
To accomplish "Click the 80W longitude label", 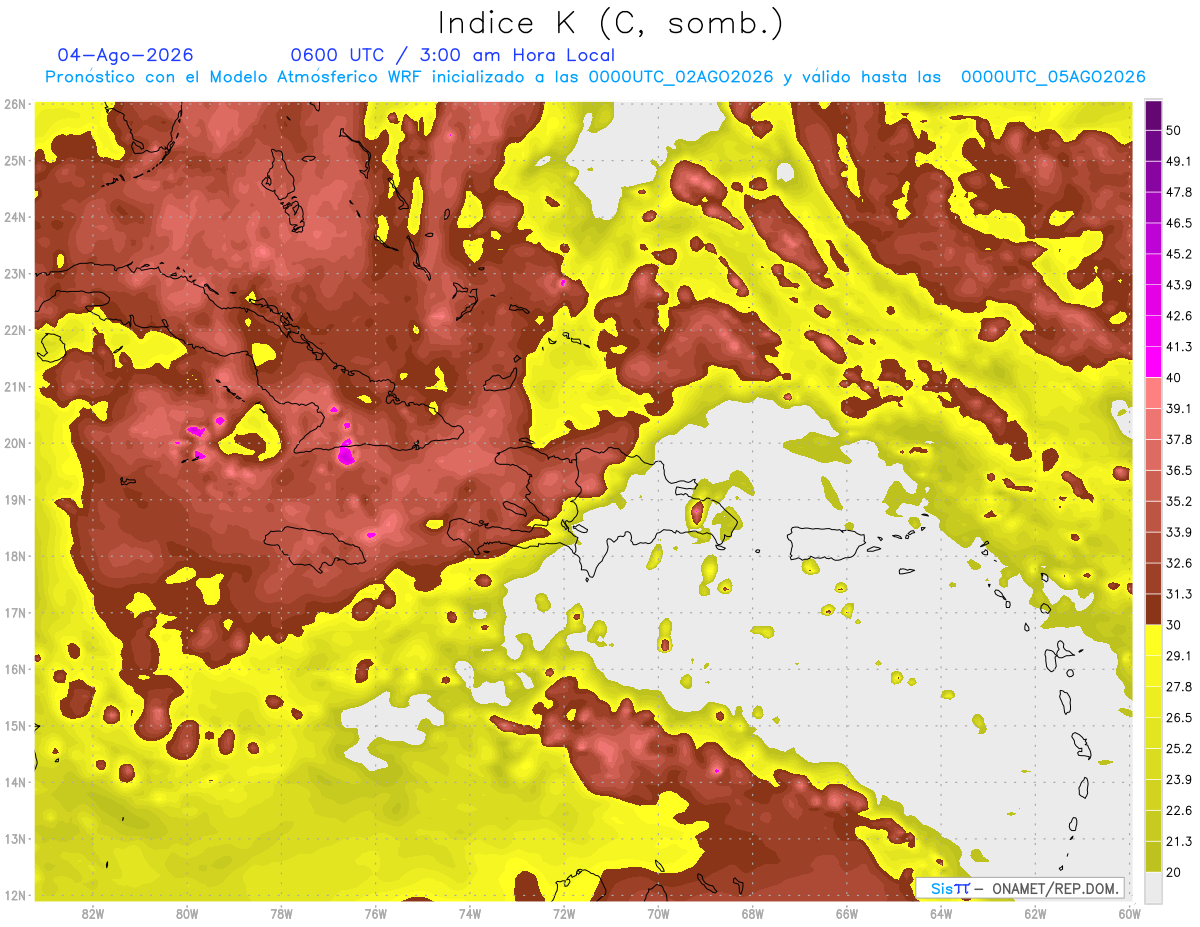I will [x=187, y=914].
